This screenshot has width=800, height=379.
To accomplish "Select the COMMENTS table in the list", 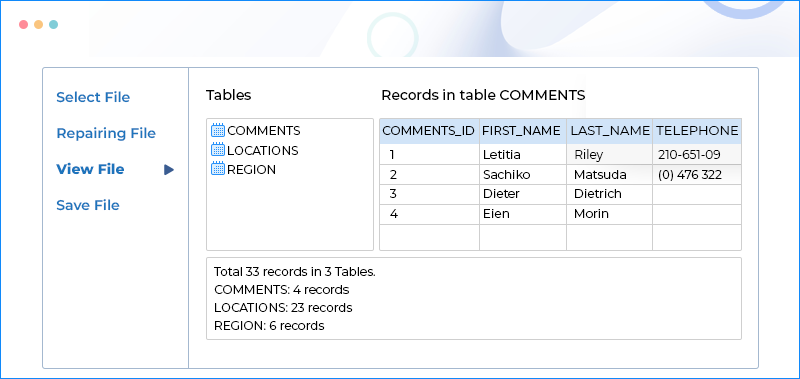I will [264, 131].
